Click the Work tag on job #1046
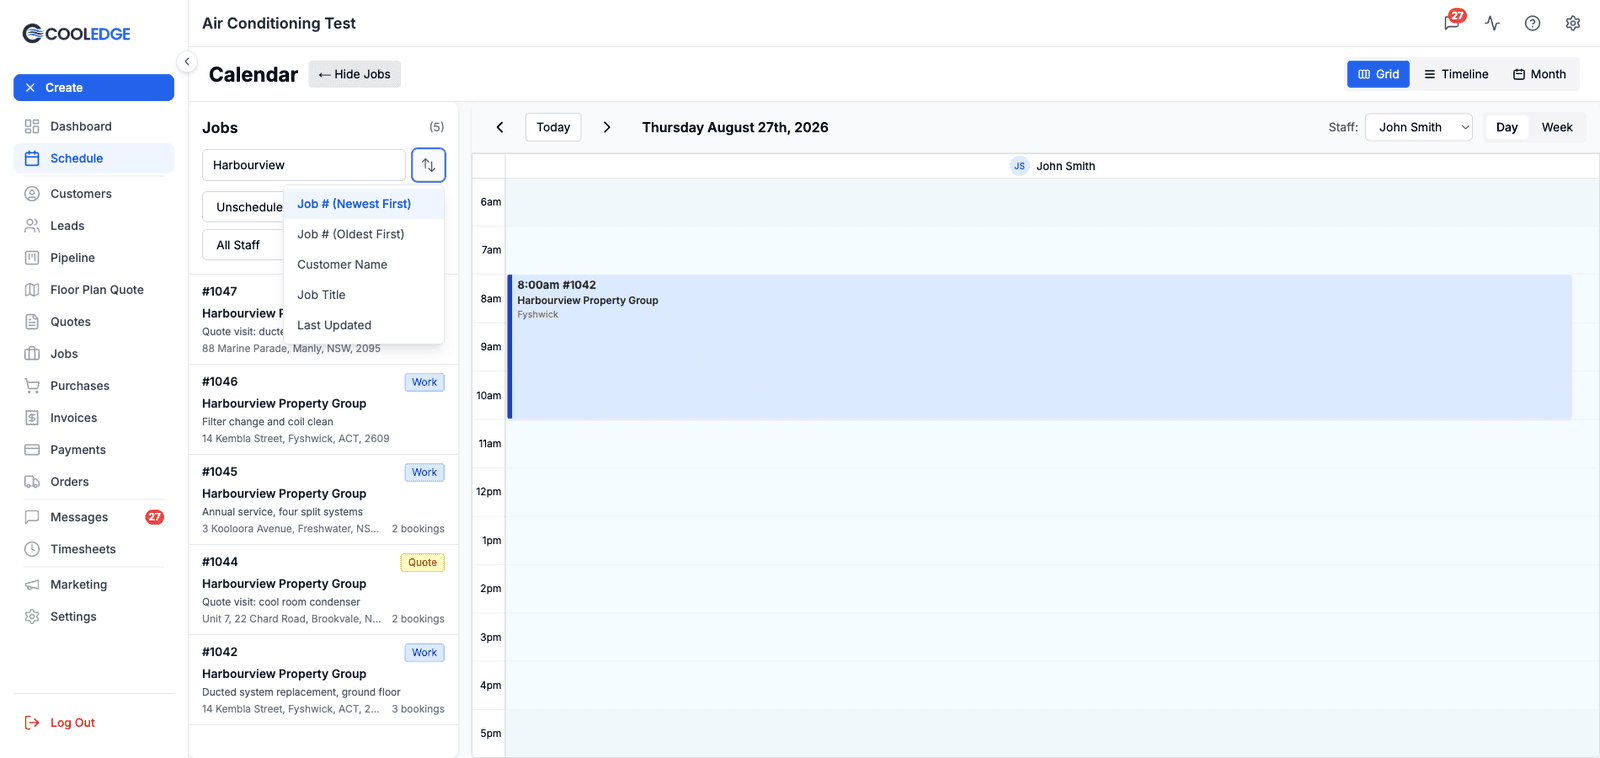 (x=424, y=382)
